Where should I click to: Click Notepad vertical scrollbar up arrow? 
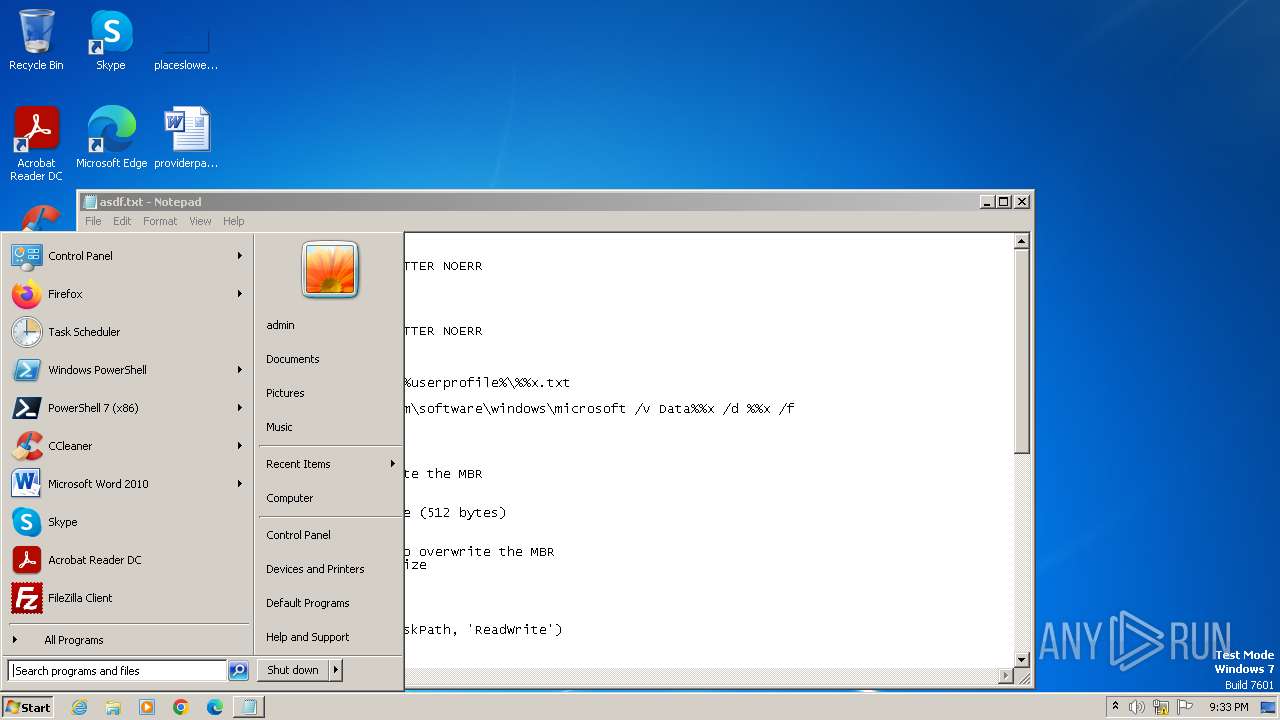[1021, 241]
